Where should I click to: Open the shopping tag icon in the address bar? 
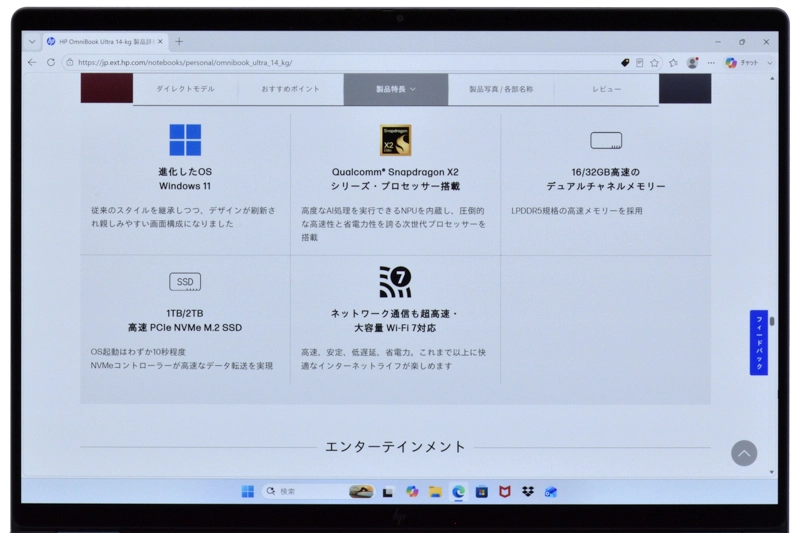[x=625, y=62]
